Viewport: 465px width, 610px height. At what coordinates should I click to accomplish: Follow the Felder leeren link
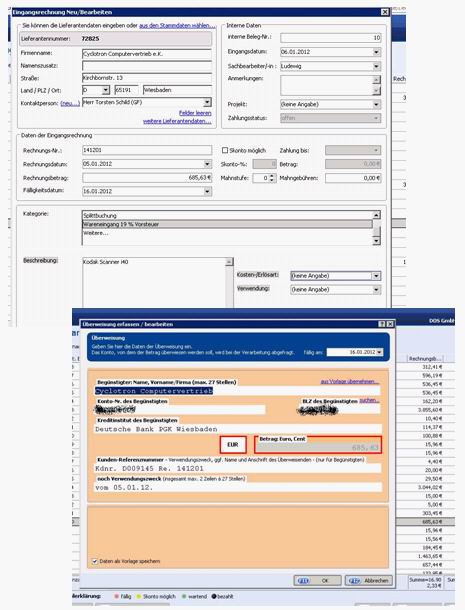pos(195,113)
